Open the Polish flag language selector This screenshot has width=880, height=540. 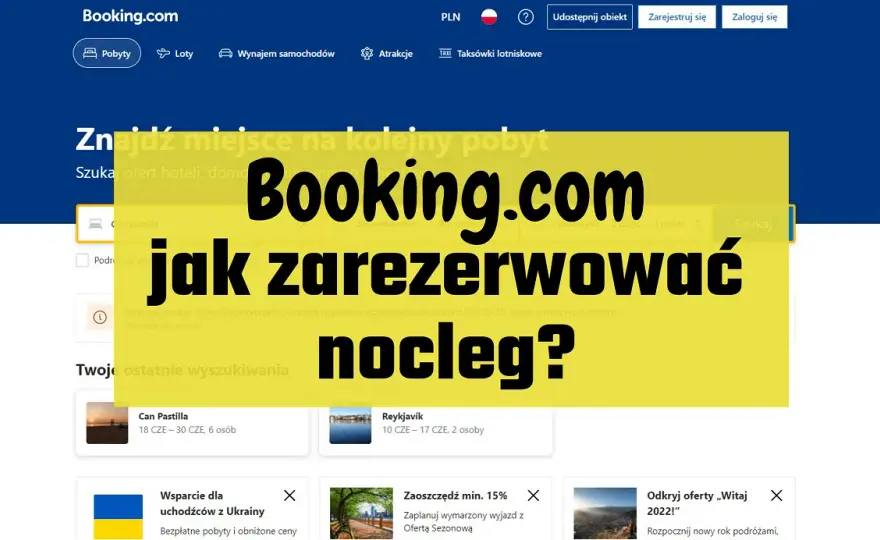pos(489,17)
